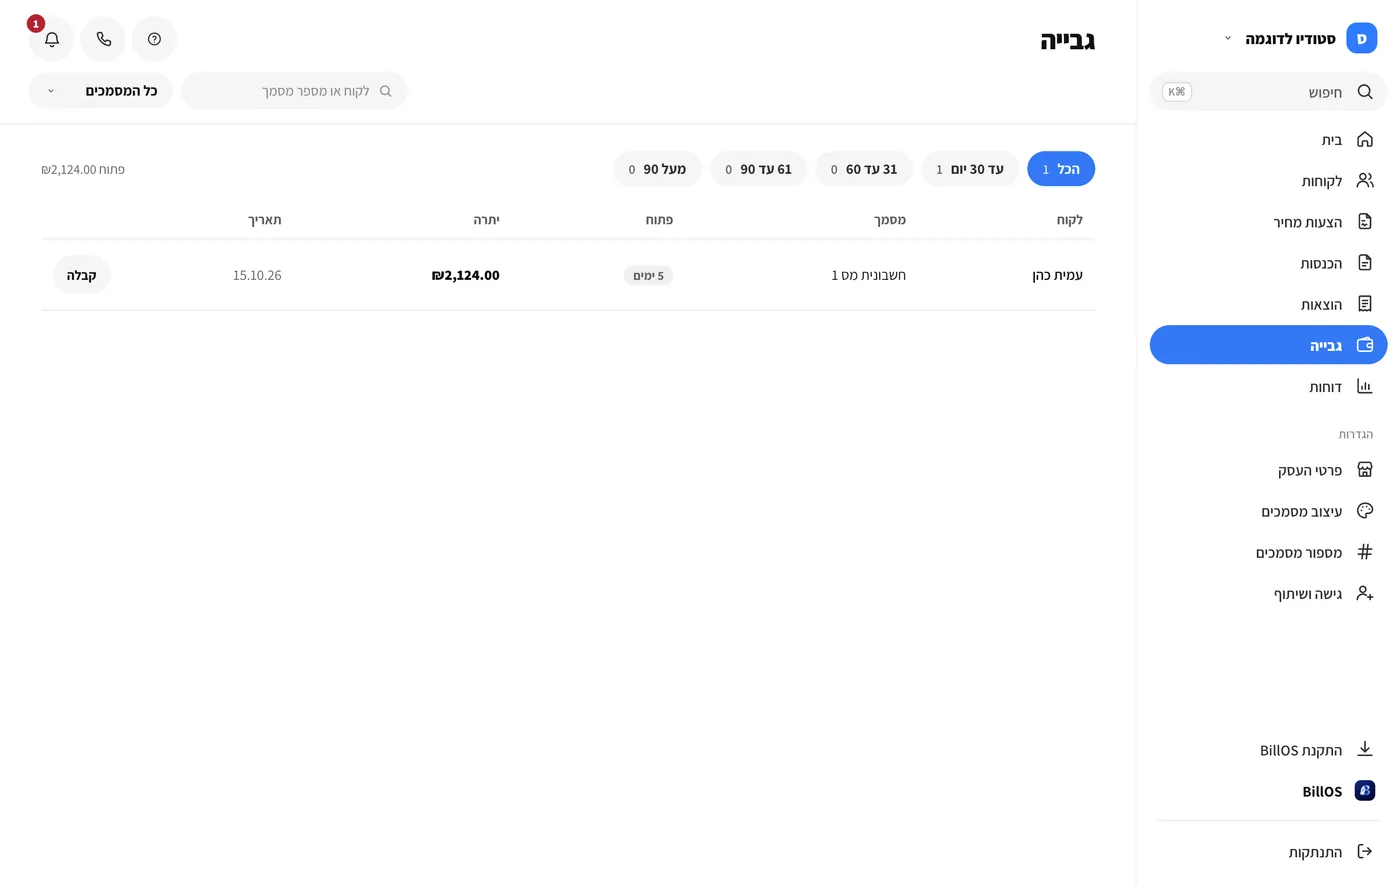This screenshot has width=1400, height=885.
Task: Click the customer name עמית כהן
Action: click(x=1057, y=275)
